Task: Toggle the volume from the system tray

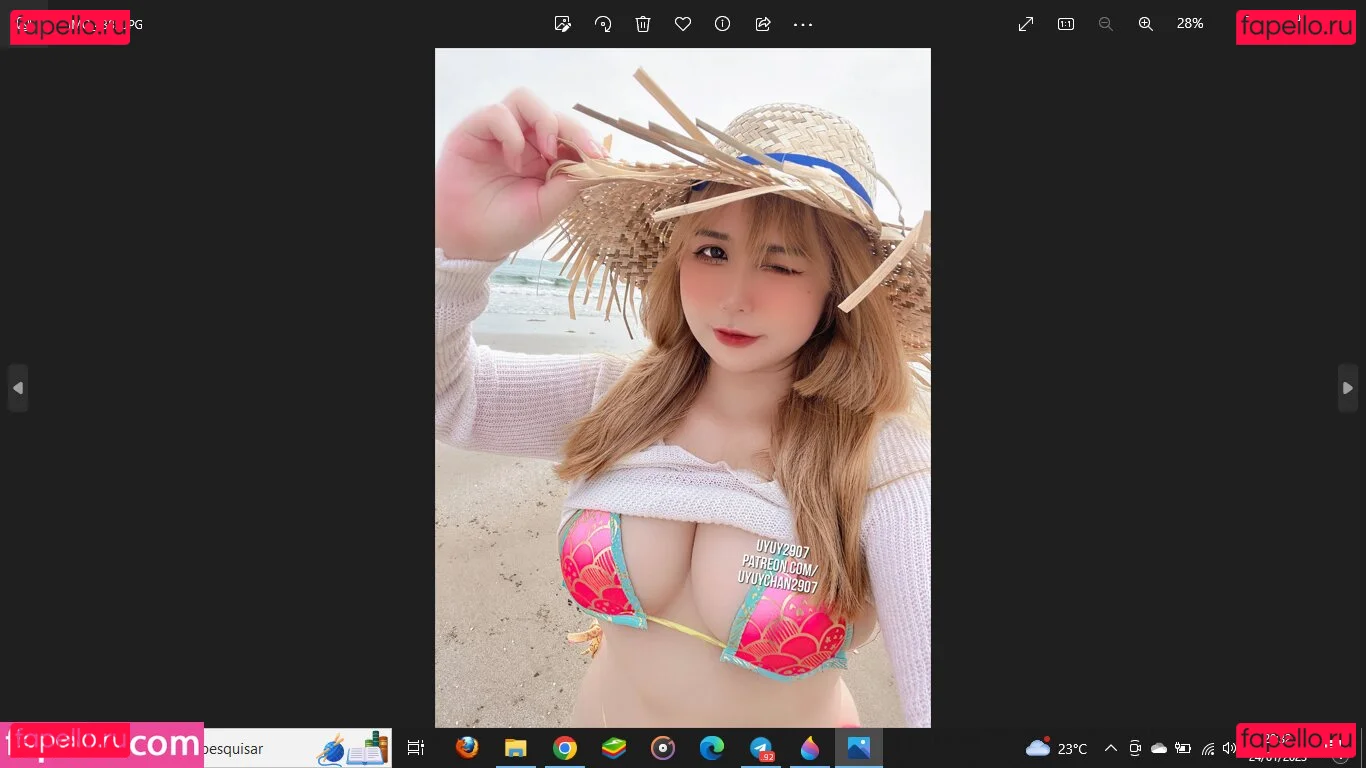Action: tap(1229, 748)
